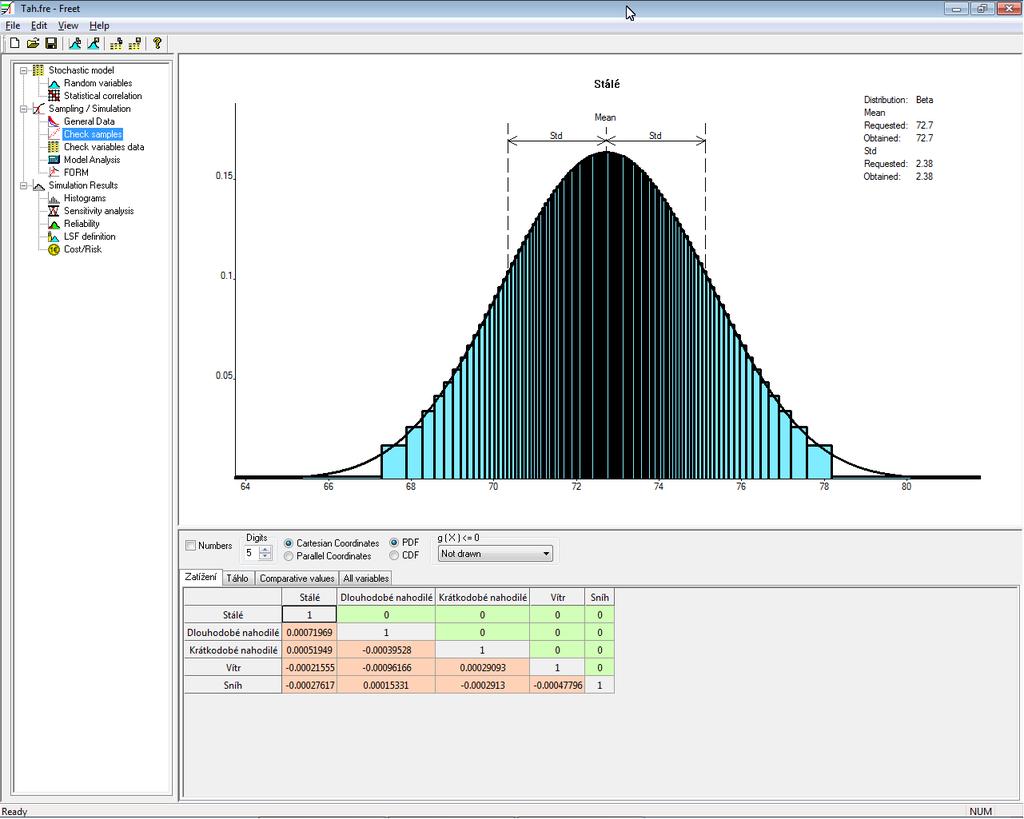Open help via yellow question mark icon

[157, 44]
